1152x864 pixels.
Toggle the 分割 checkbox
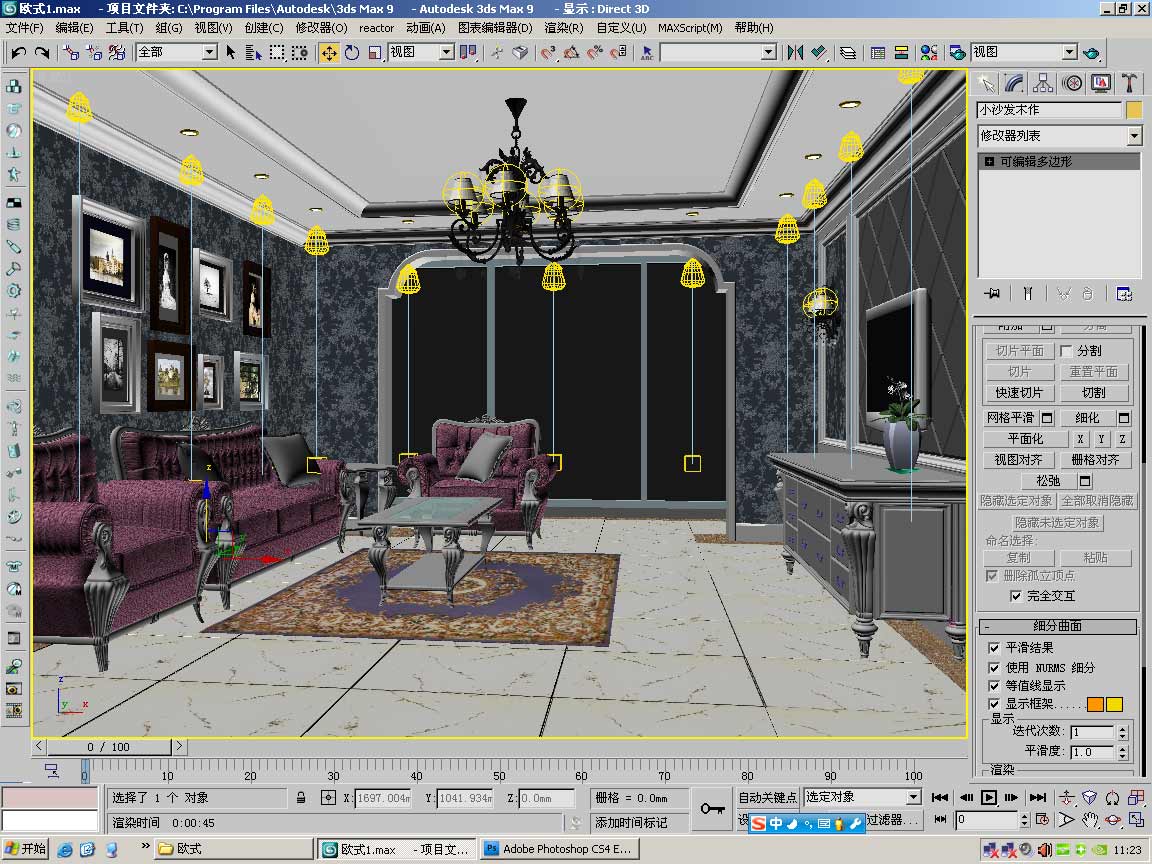(1067, 350)
